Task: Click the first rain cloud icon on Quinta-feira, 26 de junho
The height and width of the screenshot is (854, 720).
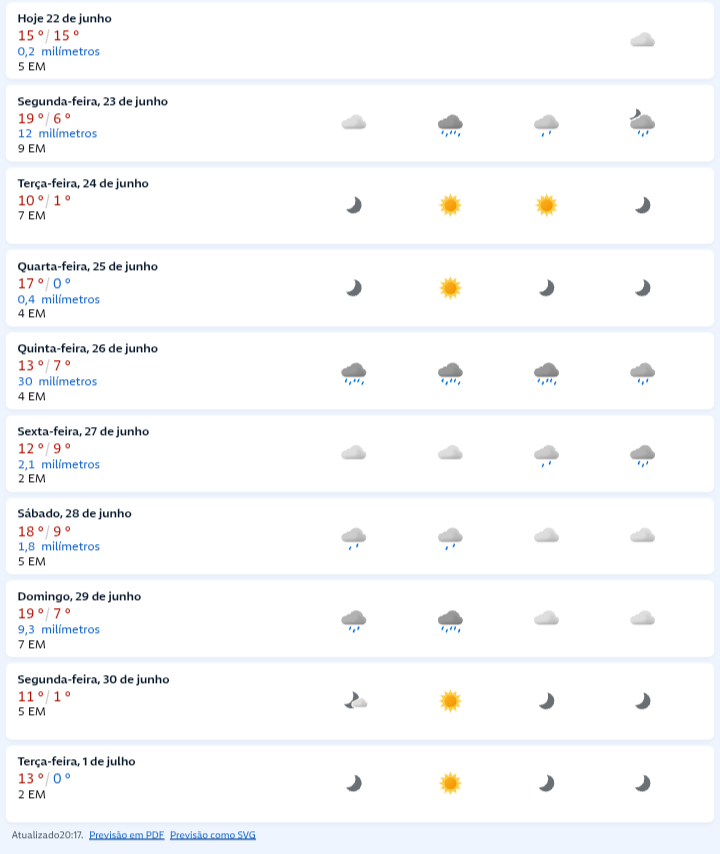Action: coord(353,373)
